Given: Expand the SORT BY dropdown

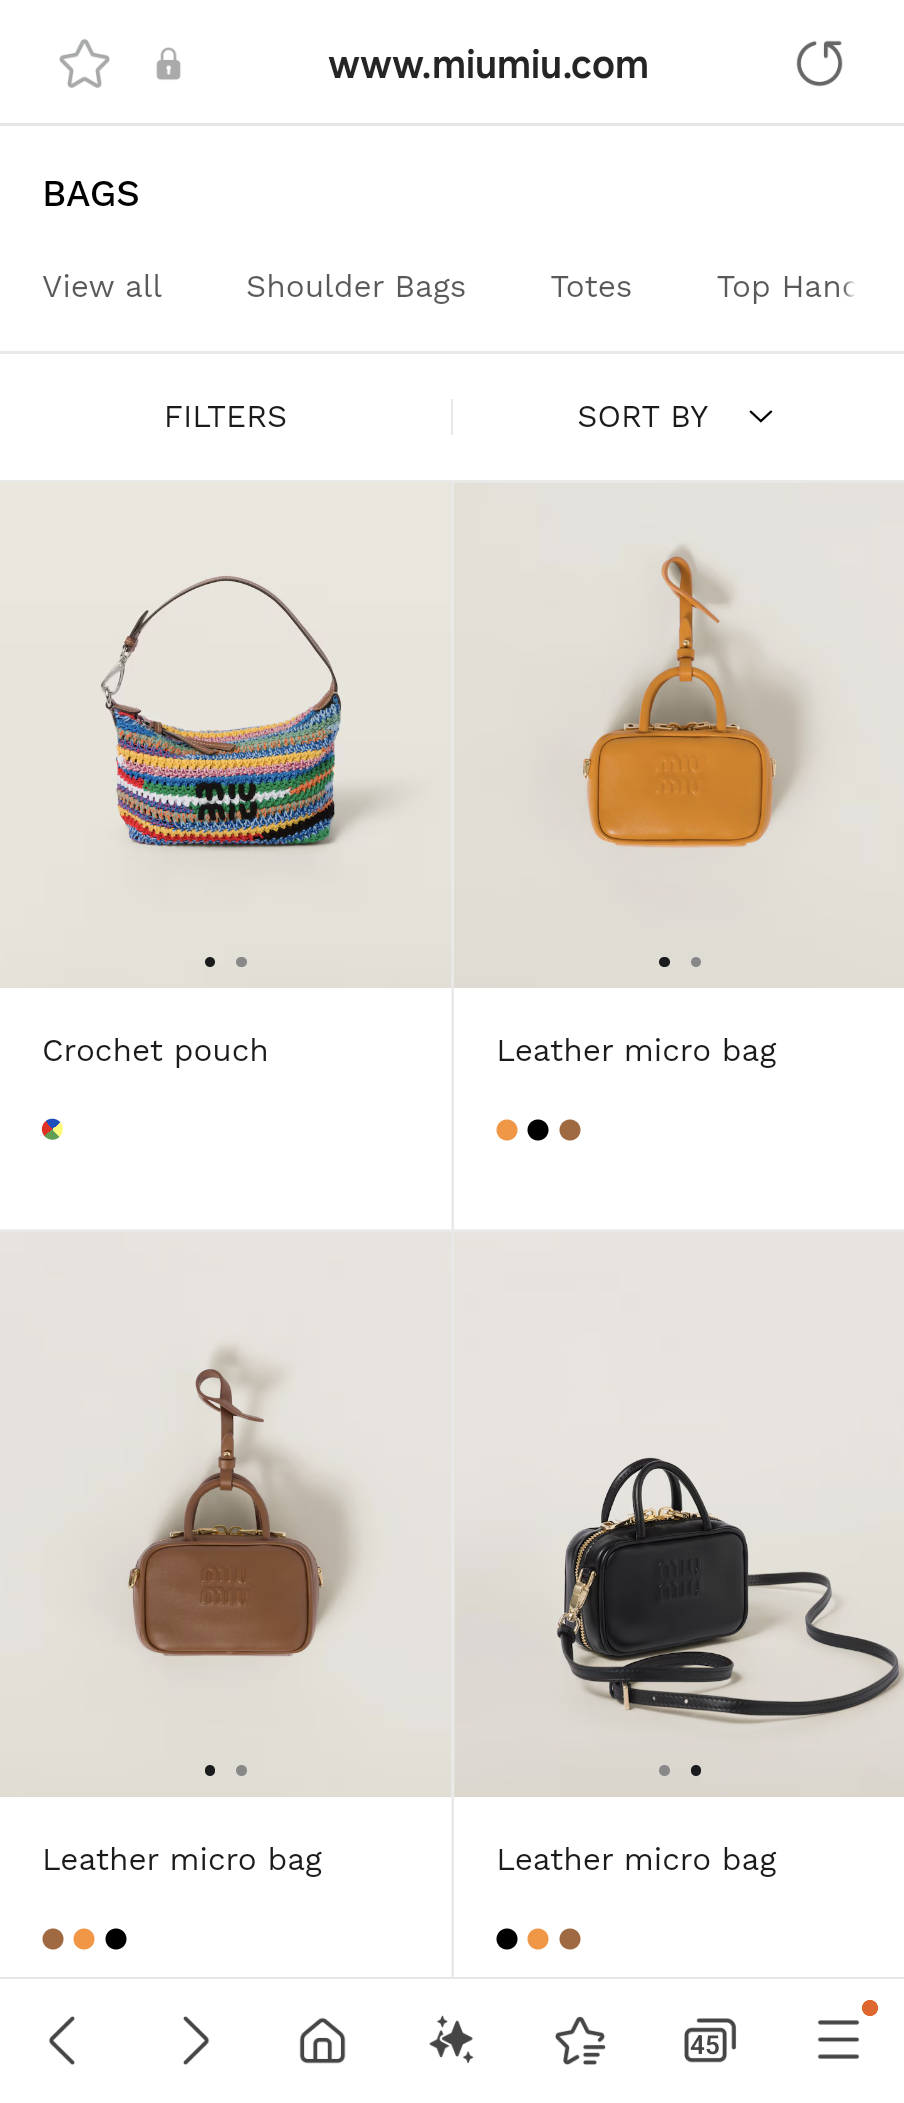Looking at the screenshot, I should click(676, 417).
